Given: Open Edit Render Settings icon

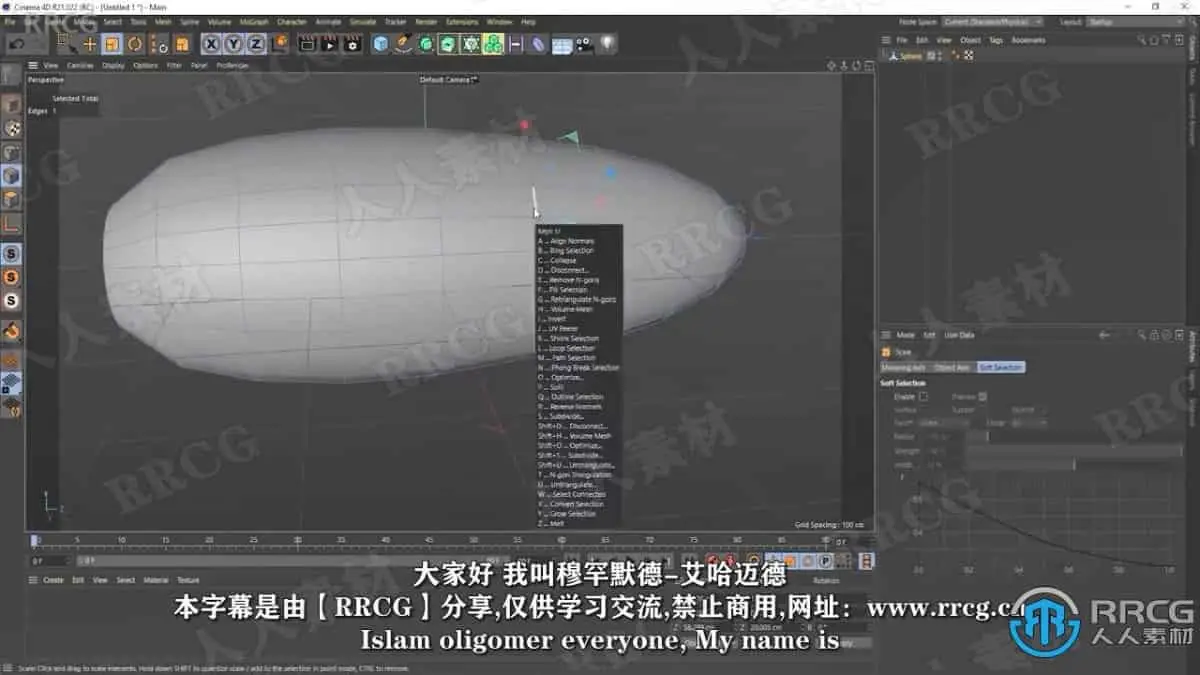Looking at the screenshot, I should pos(352,44).
